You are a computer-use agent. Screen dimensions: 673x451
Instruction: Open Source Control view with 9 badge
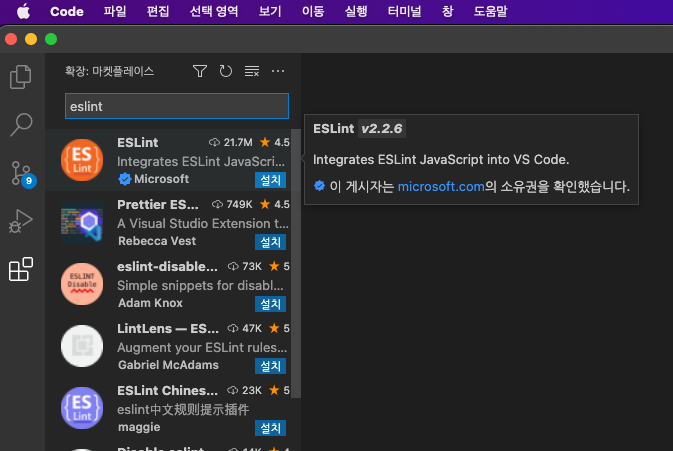(22, 174)
